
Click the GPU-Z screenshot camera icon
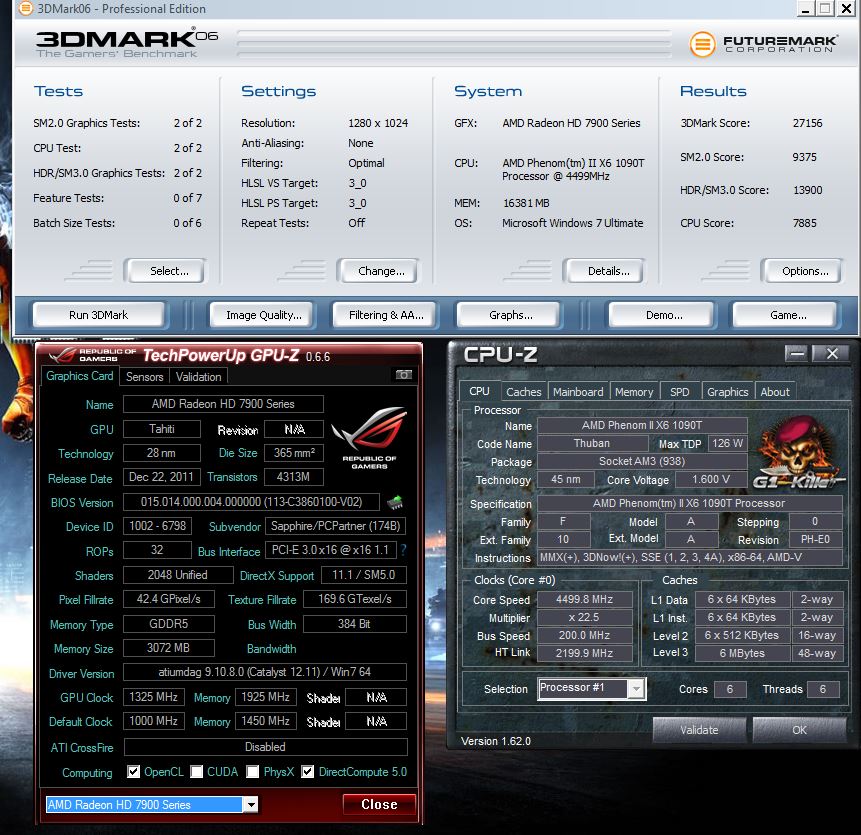pyautogui.click(x=404, y=374)
